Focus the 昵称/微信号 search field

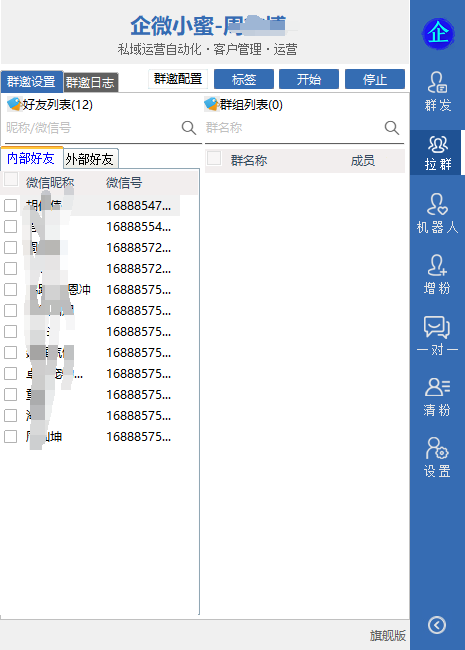pyautogui.click(x=92, y=128)
